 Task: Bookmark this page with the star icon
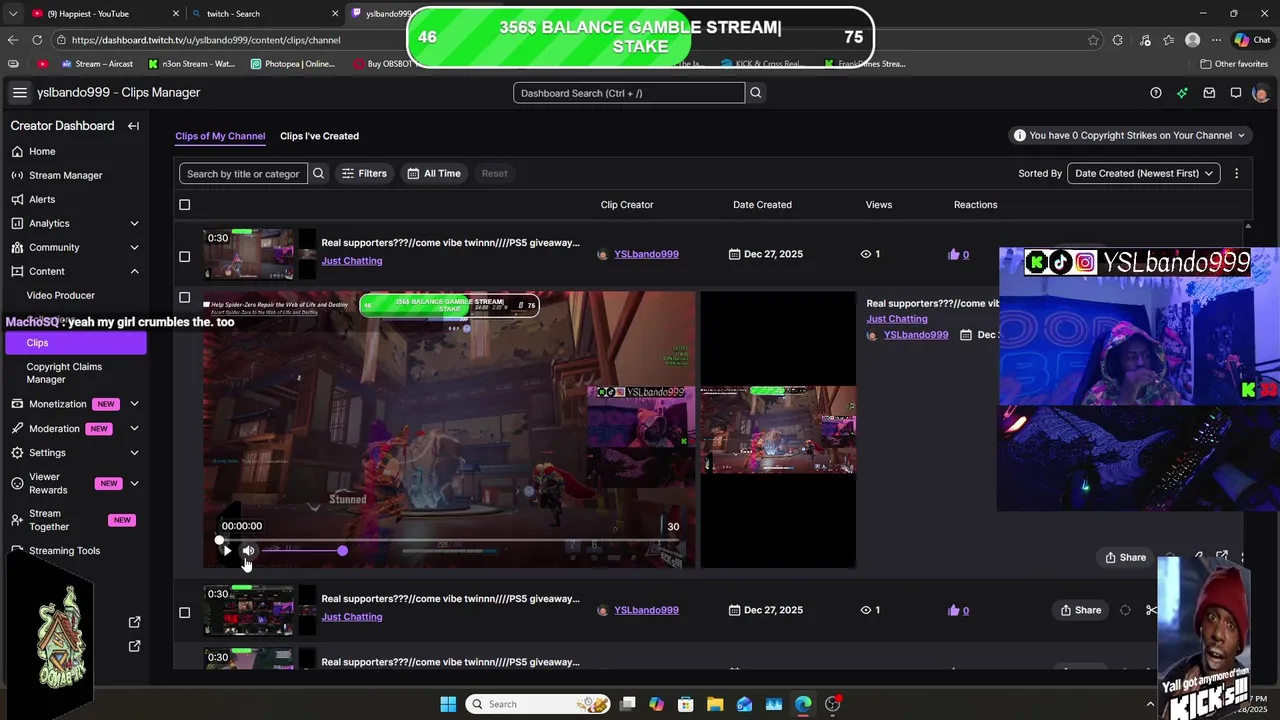1093,40
